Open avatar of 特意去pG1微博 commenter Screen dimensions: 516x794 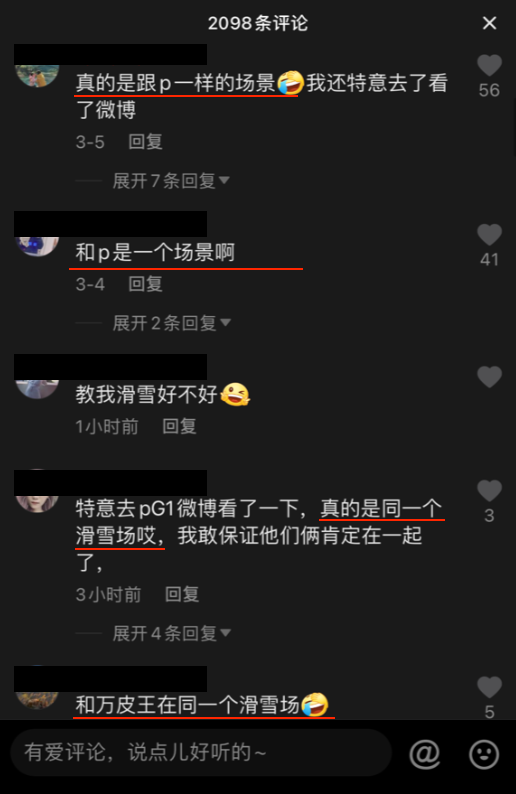click(x=37, y=503)
